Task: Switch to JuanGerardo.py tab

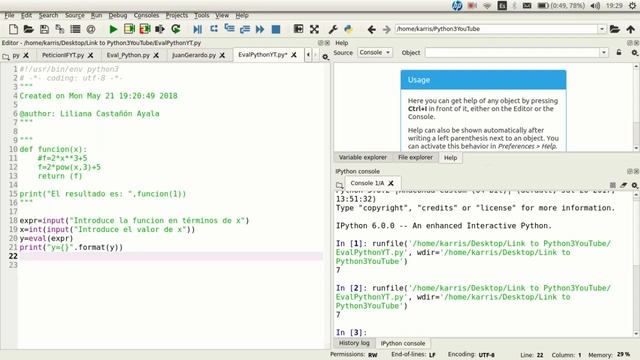Action: [x=193, y=55]
